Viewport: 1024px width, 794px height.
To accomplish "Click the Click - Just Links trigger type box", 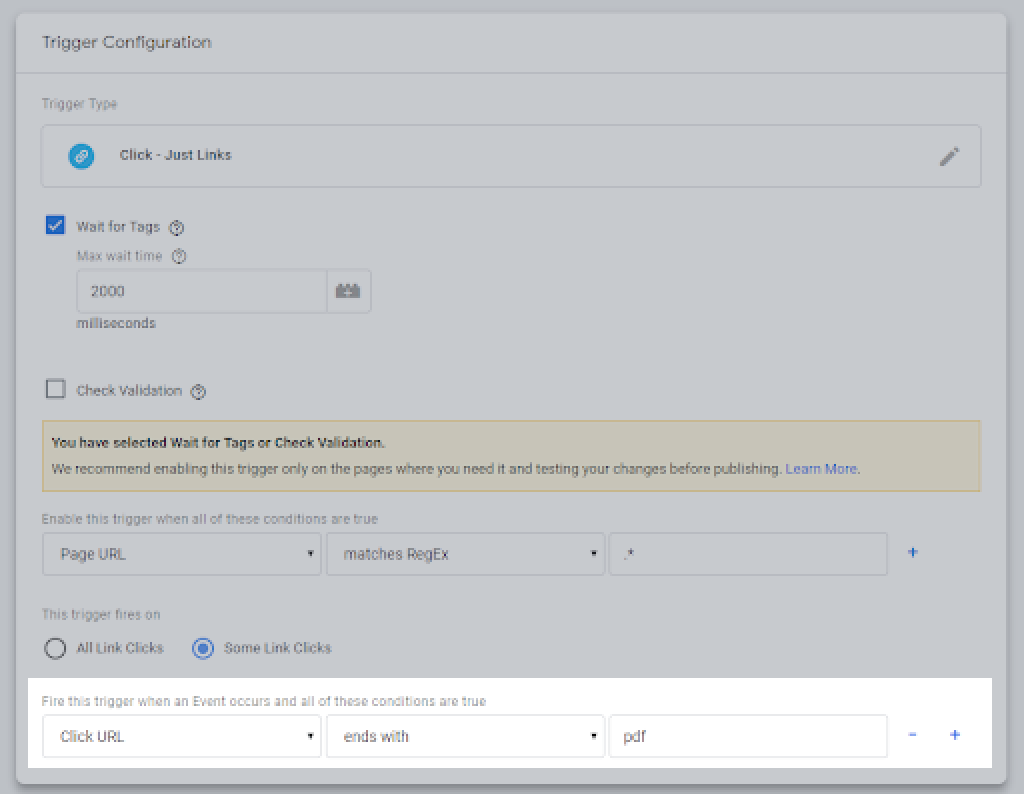I will (511, 156).
